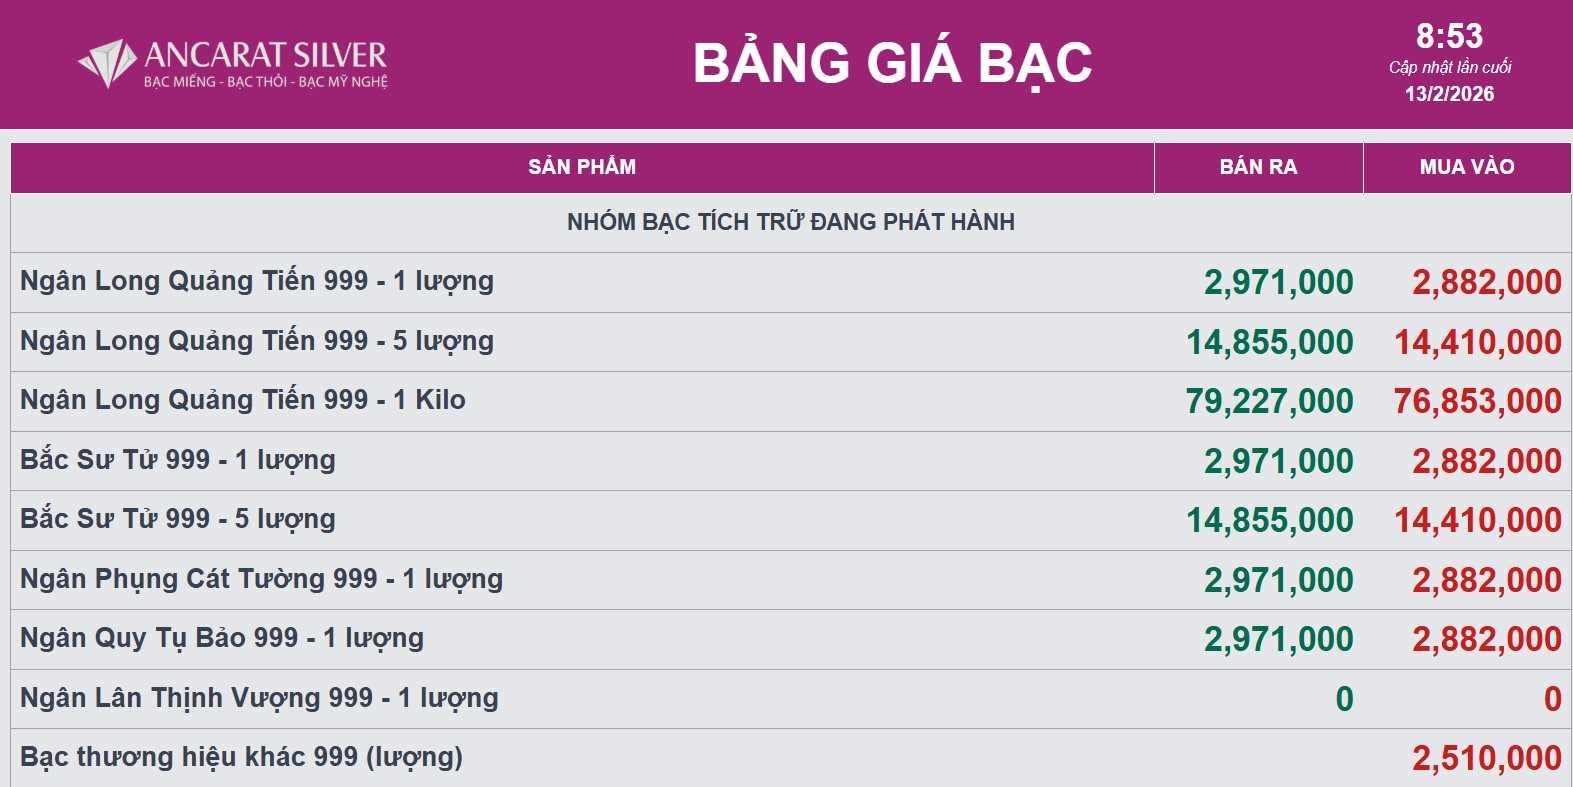
Task: Click the ANCARAT SILVER brand name text
Action: pos(265,54)
